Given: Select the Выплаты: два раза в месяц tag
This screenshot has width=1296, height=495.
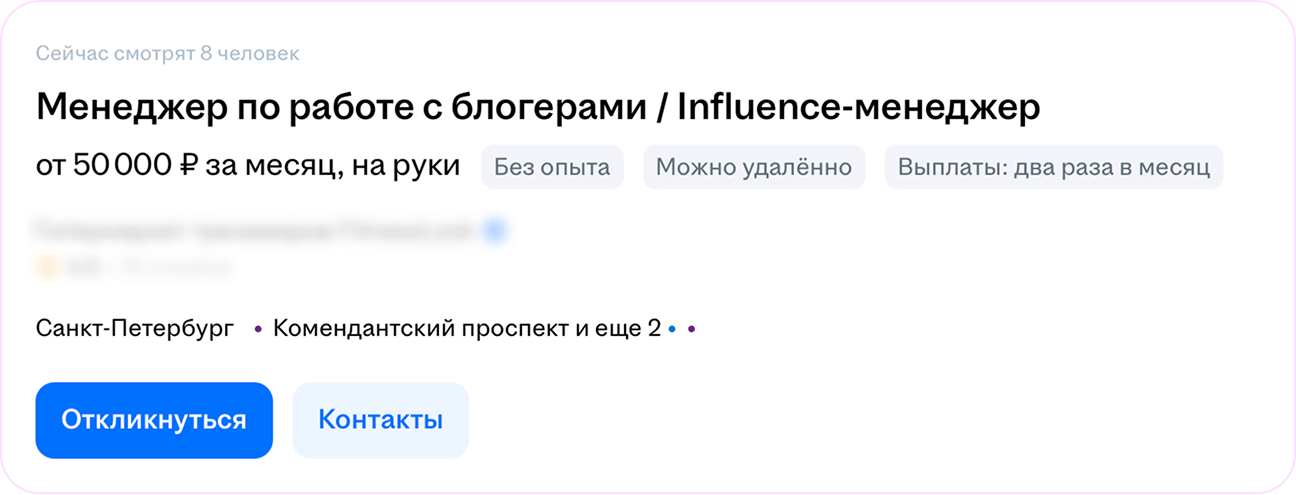Looking at the screenshot, I should click(1053, 167).
